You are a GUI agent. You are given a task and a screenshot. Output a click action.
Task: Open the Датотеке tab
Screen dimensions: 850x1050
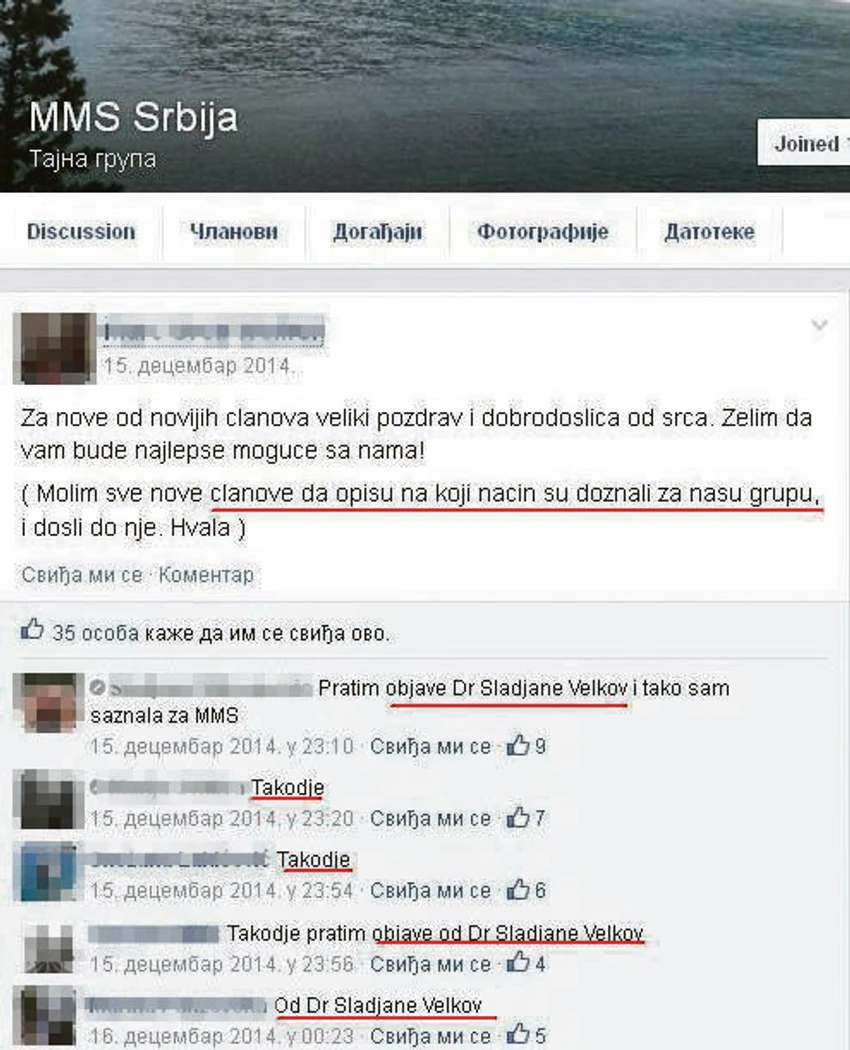709,232
